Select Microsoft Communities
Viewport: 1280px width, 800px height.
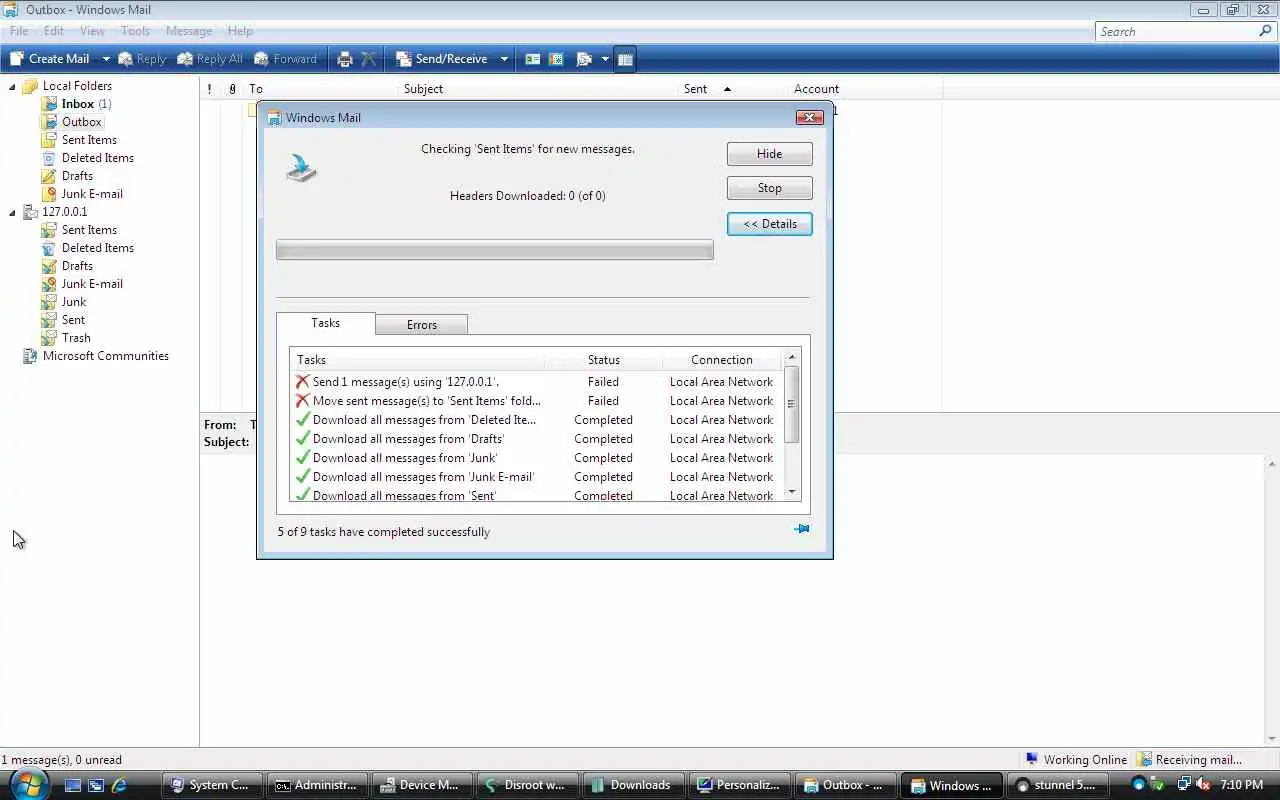(x=96, y=356)
